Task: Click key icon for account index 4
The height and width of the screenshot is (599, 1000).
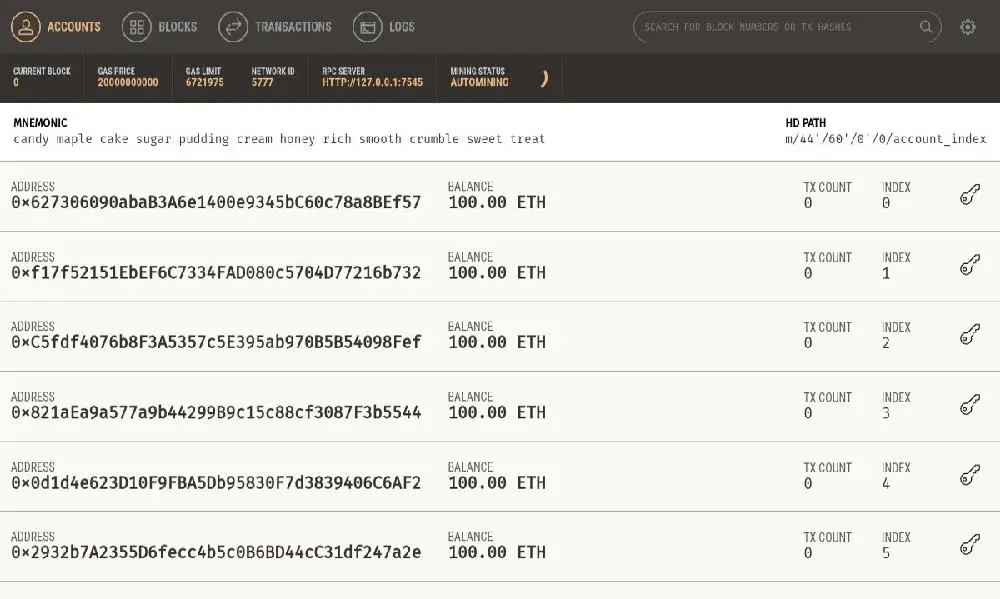Action: pos(968,476)
